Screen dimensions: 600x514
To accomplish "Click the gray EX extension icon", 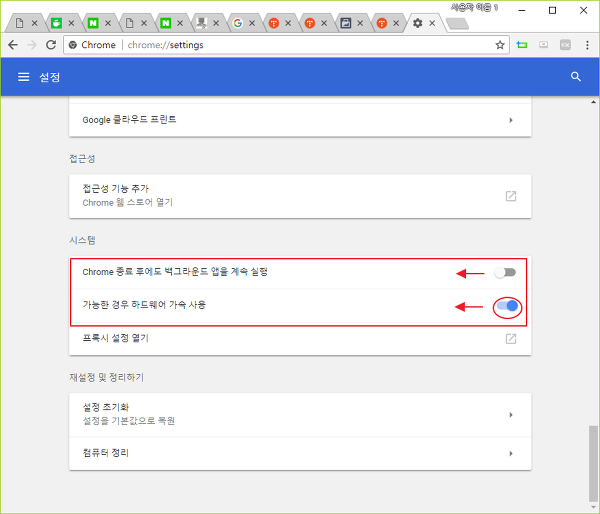I will click(x=566, y=45).
